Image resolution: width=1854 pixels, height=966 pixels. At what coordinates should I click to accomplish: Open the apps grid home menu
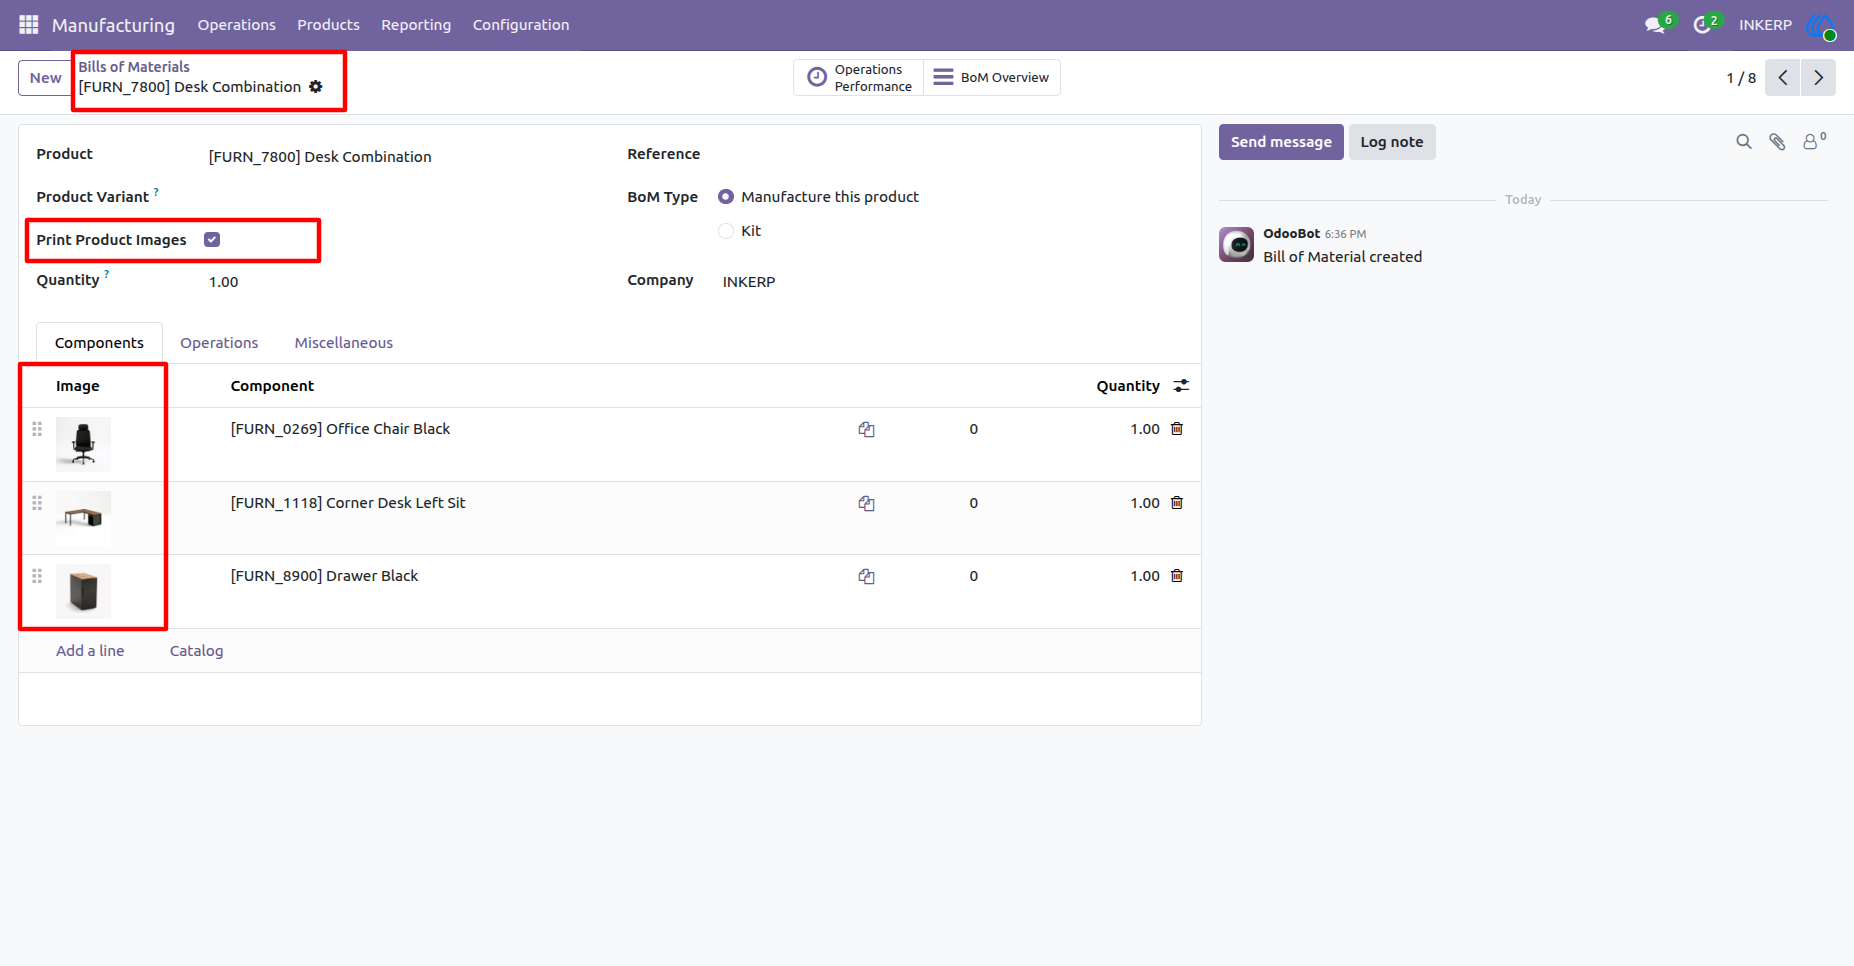tap(28, 24)
